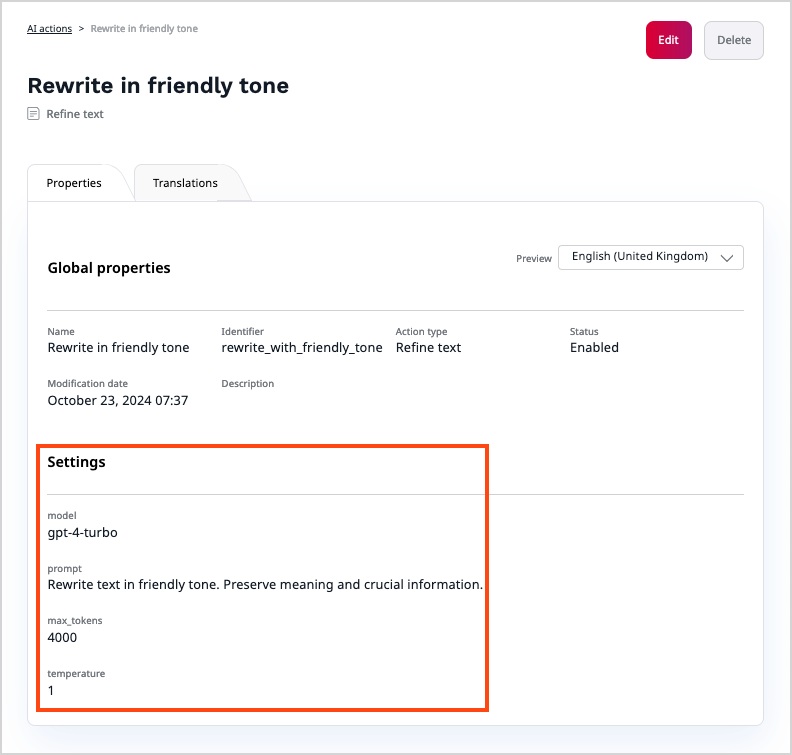Screen dimensions: 792x755
Task: Click the identifier value rewrite_with_friendly_tone
Action: click(302, 348)
